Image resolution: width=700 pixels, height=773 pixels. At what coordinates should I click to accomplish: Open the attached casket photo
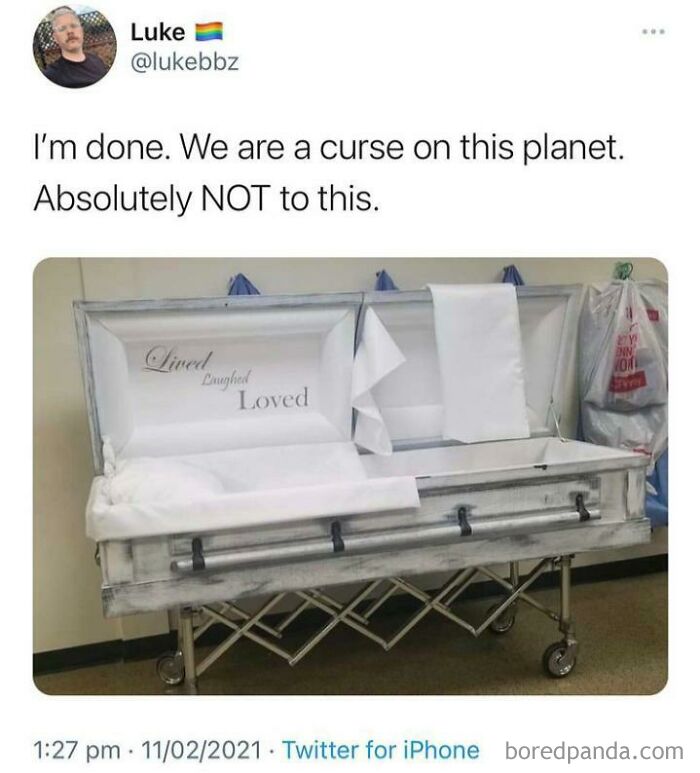click(x=350, y=476)
